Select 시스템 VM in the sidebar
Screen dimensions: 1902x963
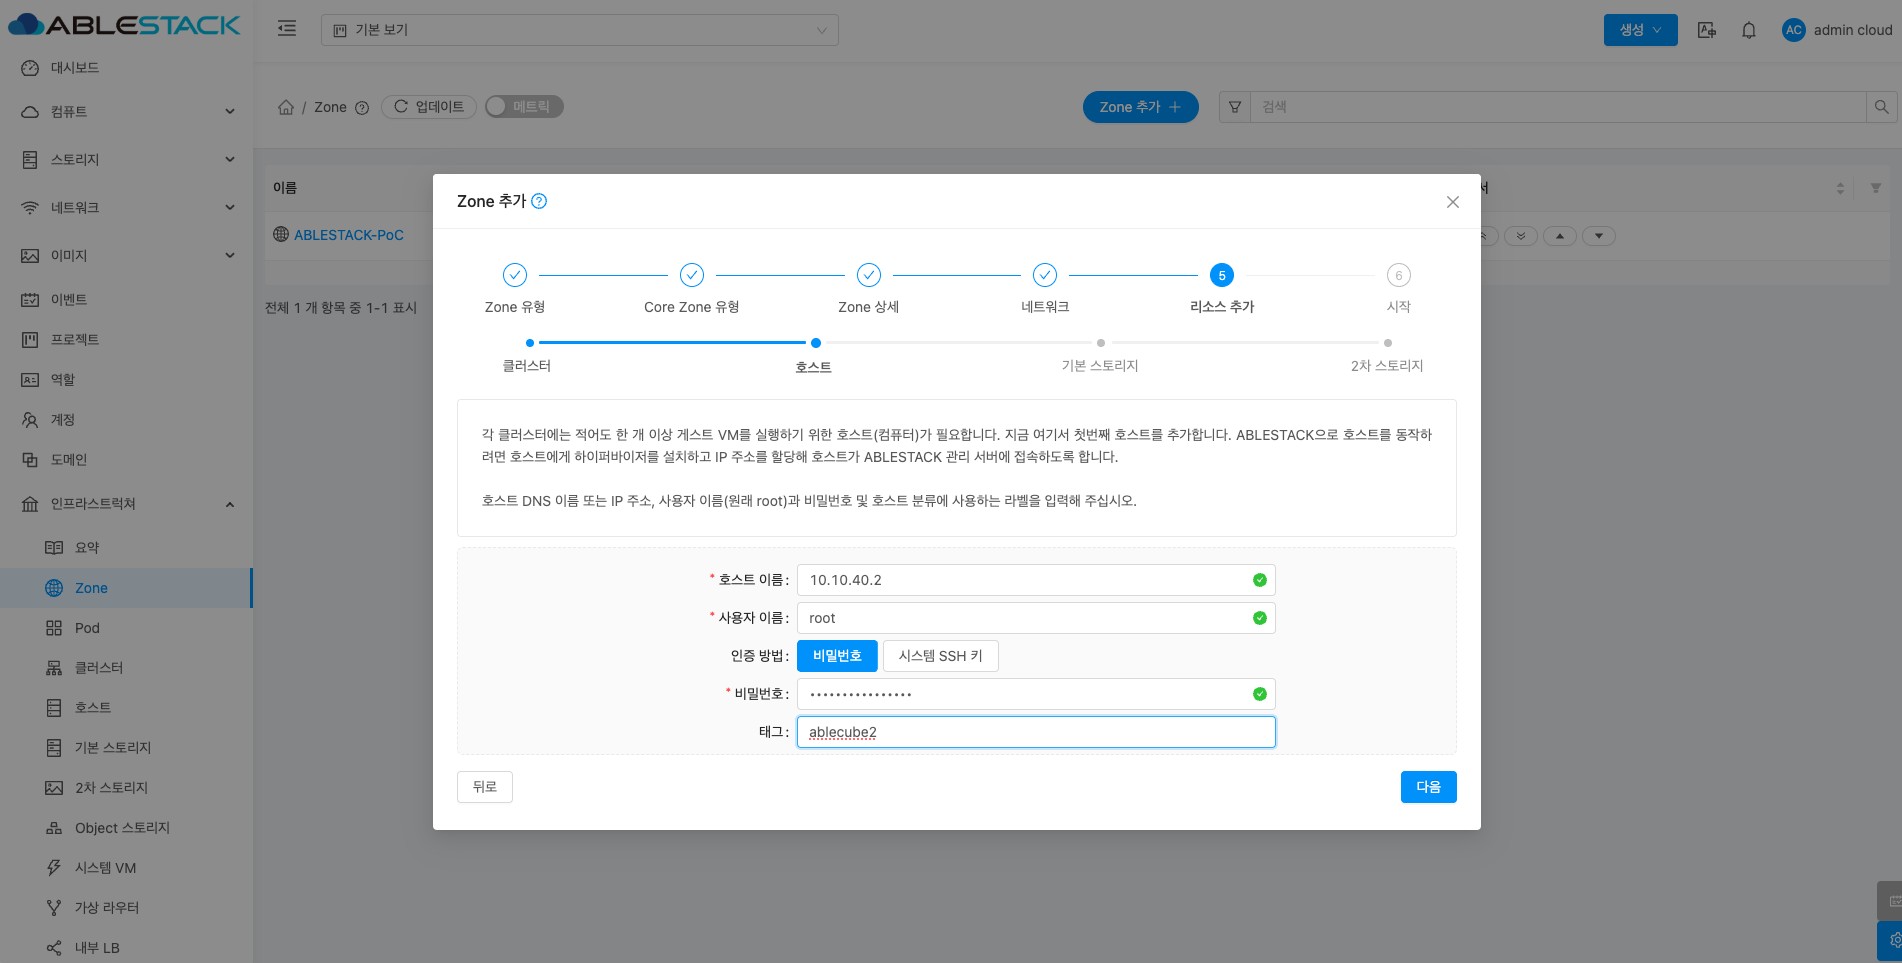click(126, 868)
